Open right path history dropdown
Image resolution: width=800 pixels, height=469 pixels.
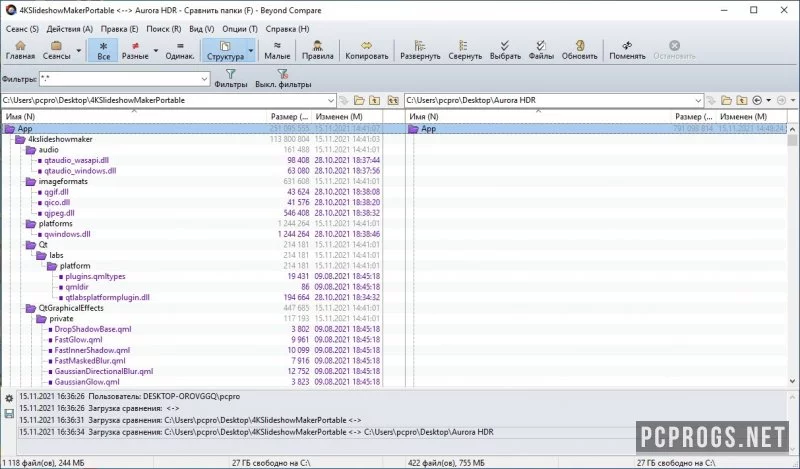coord(698,101)
